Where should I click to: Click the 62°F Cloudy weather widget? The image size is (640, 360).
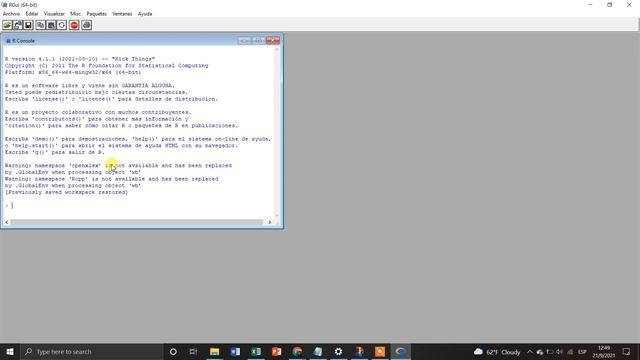click(497, 352)
